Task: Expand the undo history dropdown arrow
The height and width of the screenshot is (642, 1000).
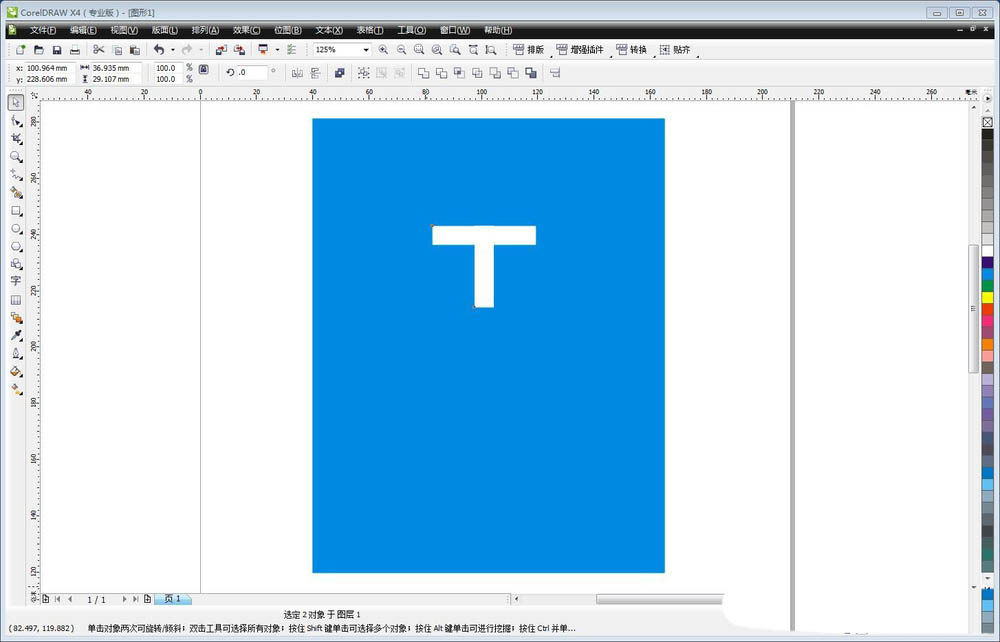Action: click(x=172, y=49)
